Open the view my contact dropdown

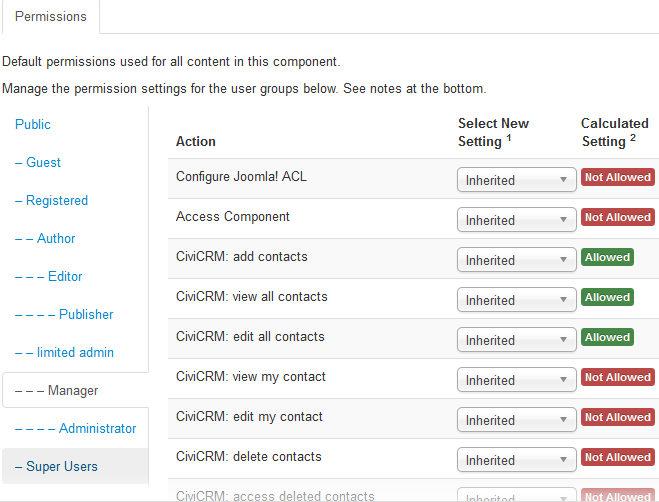(516, 380)
